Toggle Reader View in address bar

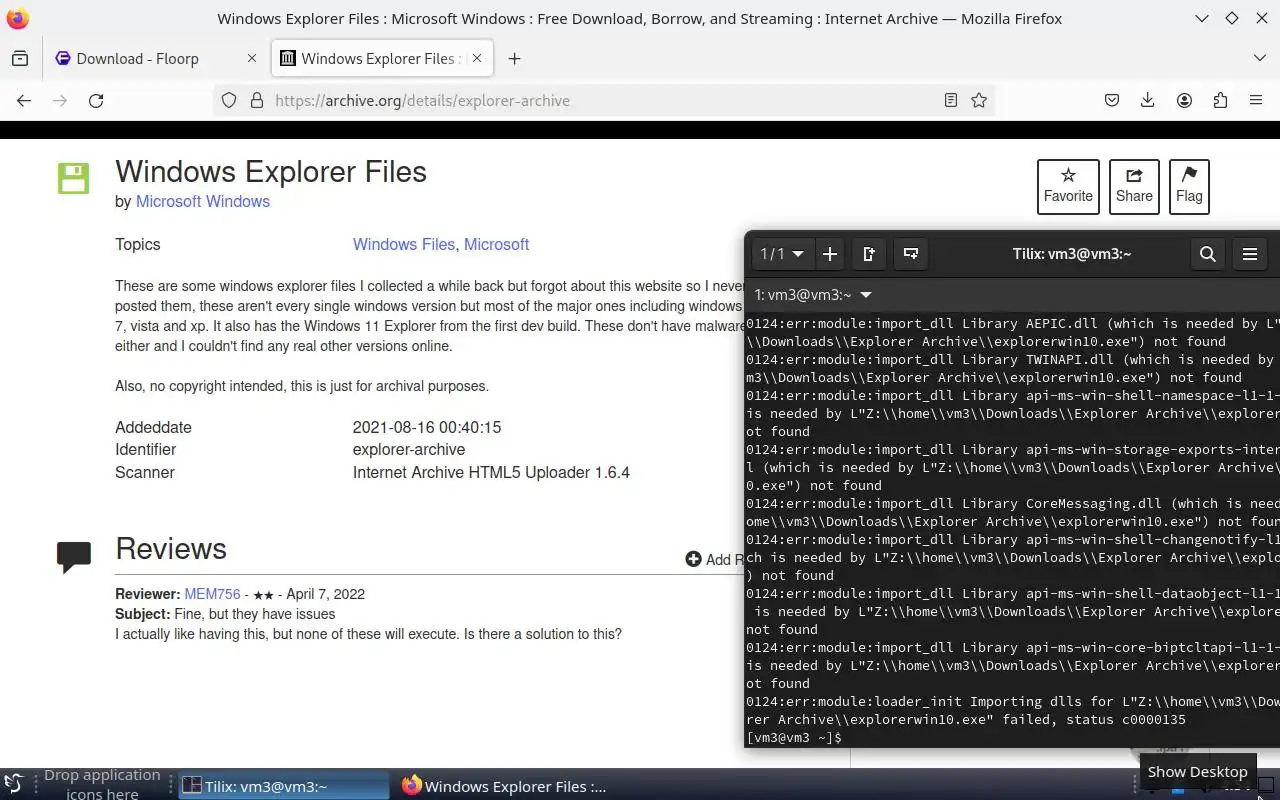point(951,100)
